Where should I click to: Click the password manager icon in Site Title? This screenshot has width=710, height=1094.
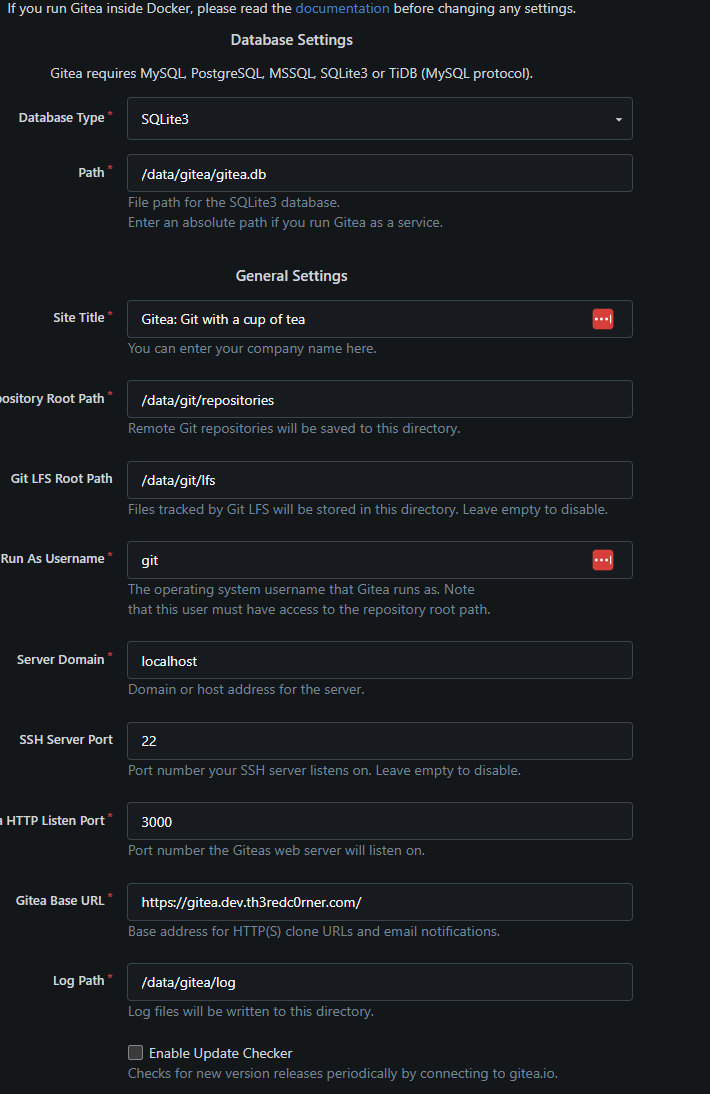pos(602,319)
